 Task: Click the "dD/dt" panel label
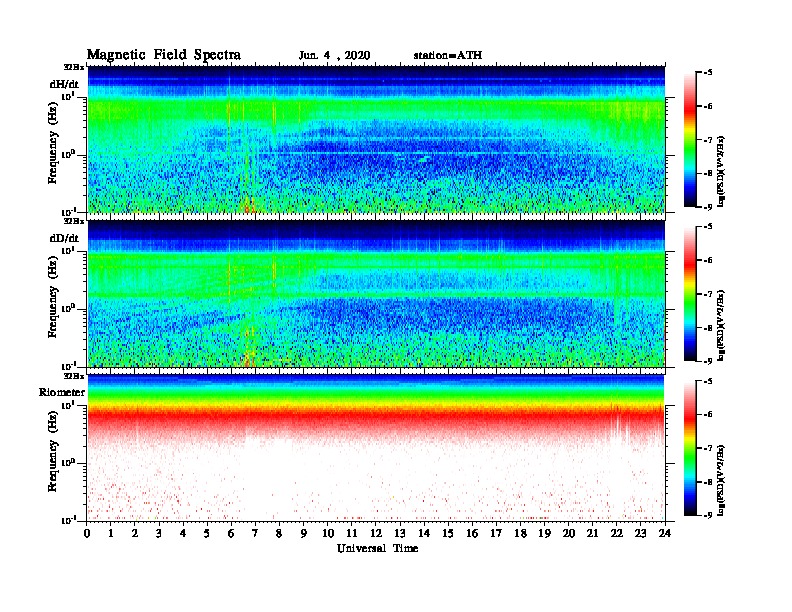click(64, 238)
